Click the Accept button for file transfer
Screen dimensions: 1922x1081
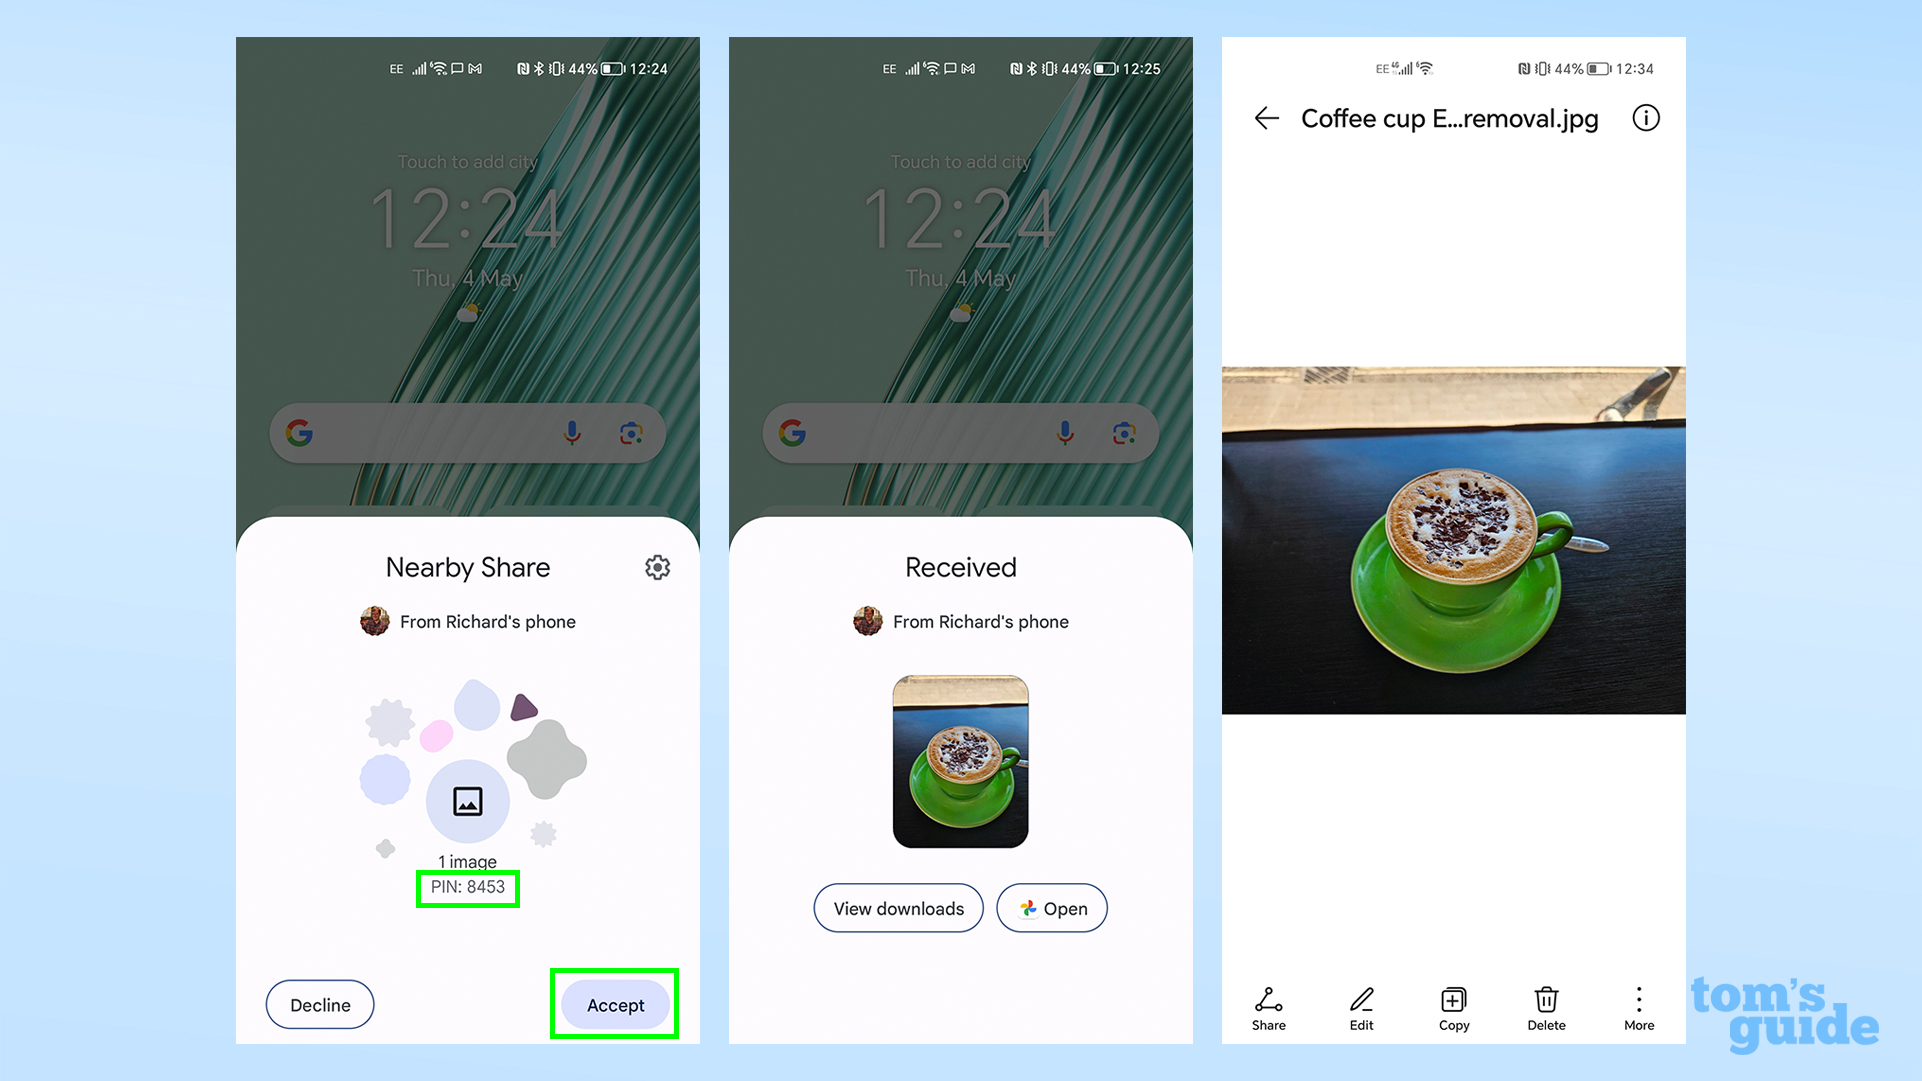point(613,1004)
